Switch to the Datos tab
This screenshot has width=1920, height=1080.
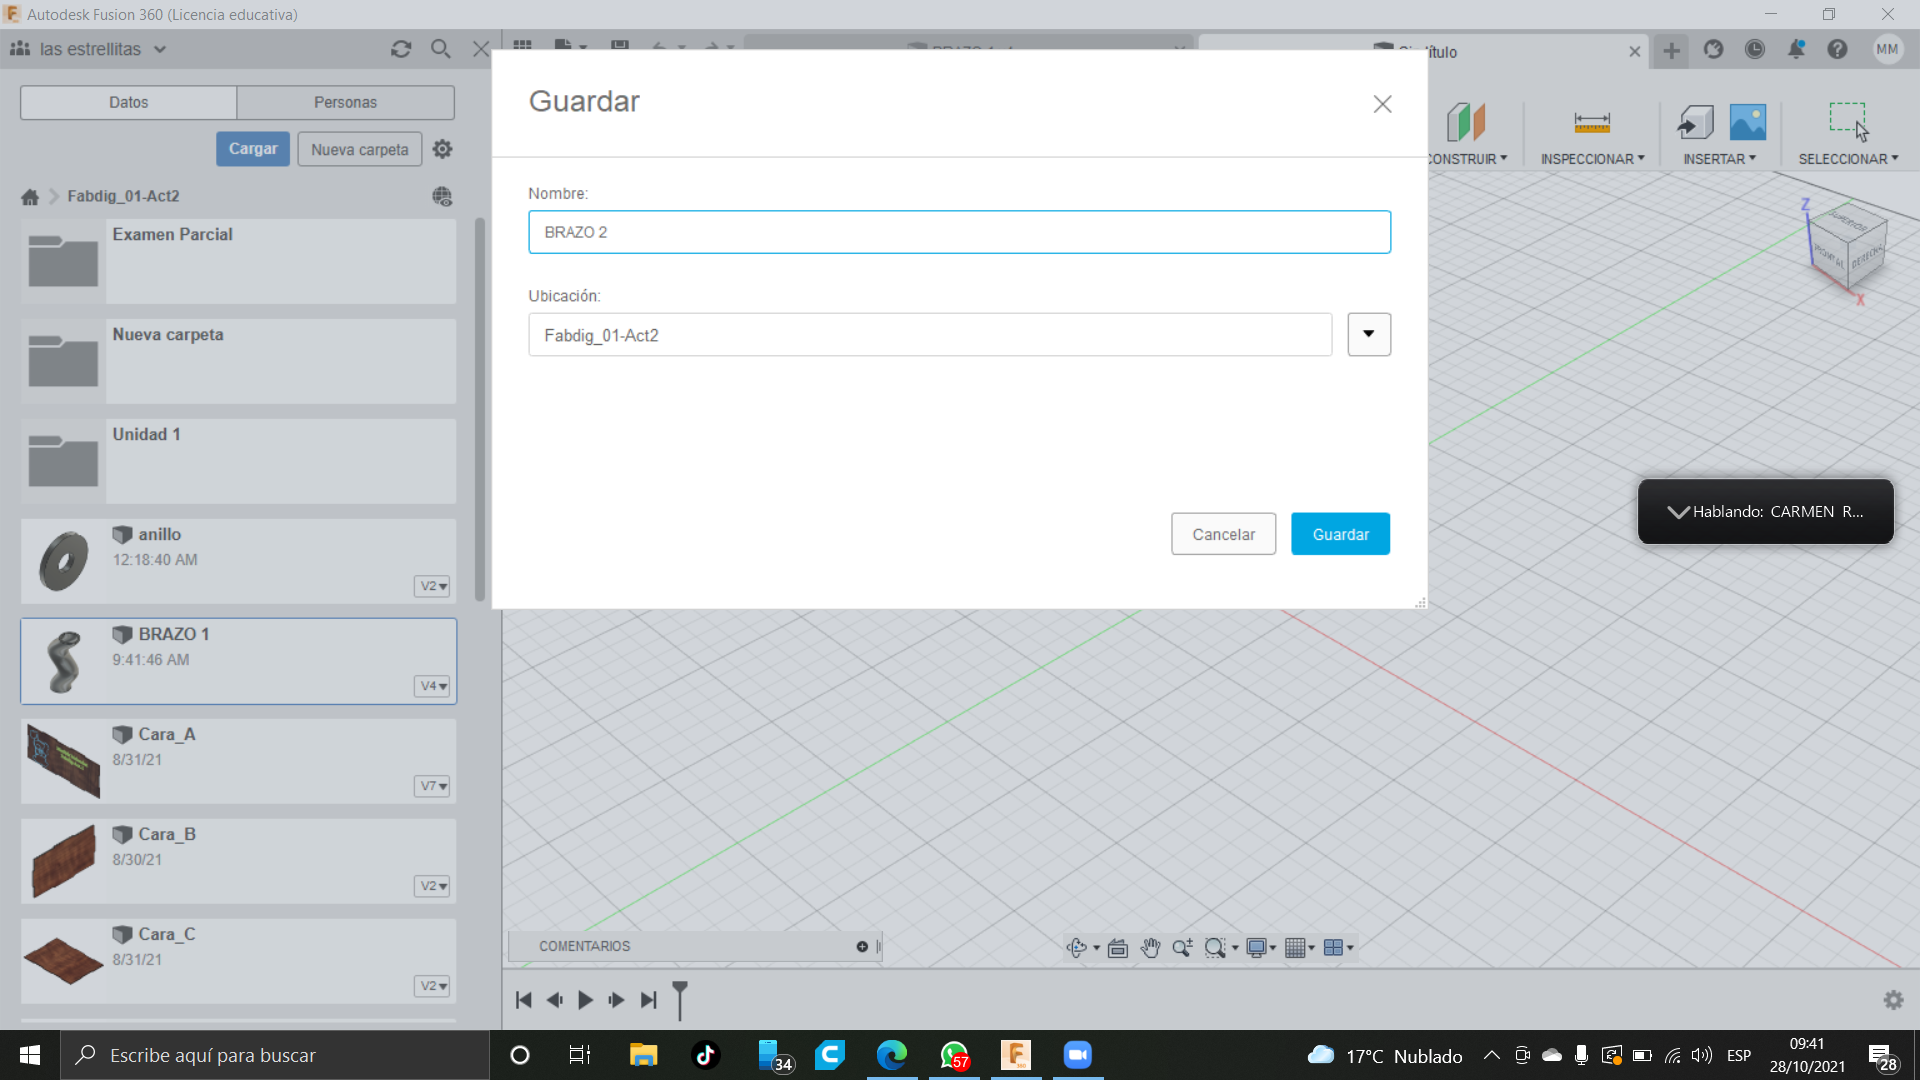(128, 102)
